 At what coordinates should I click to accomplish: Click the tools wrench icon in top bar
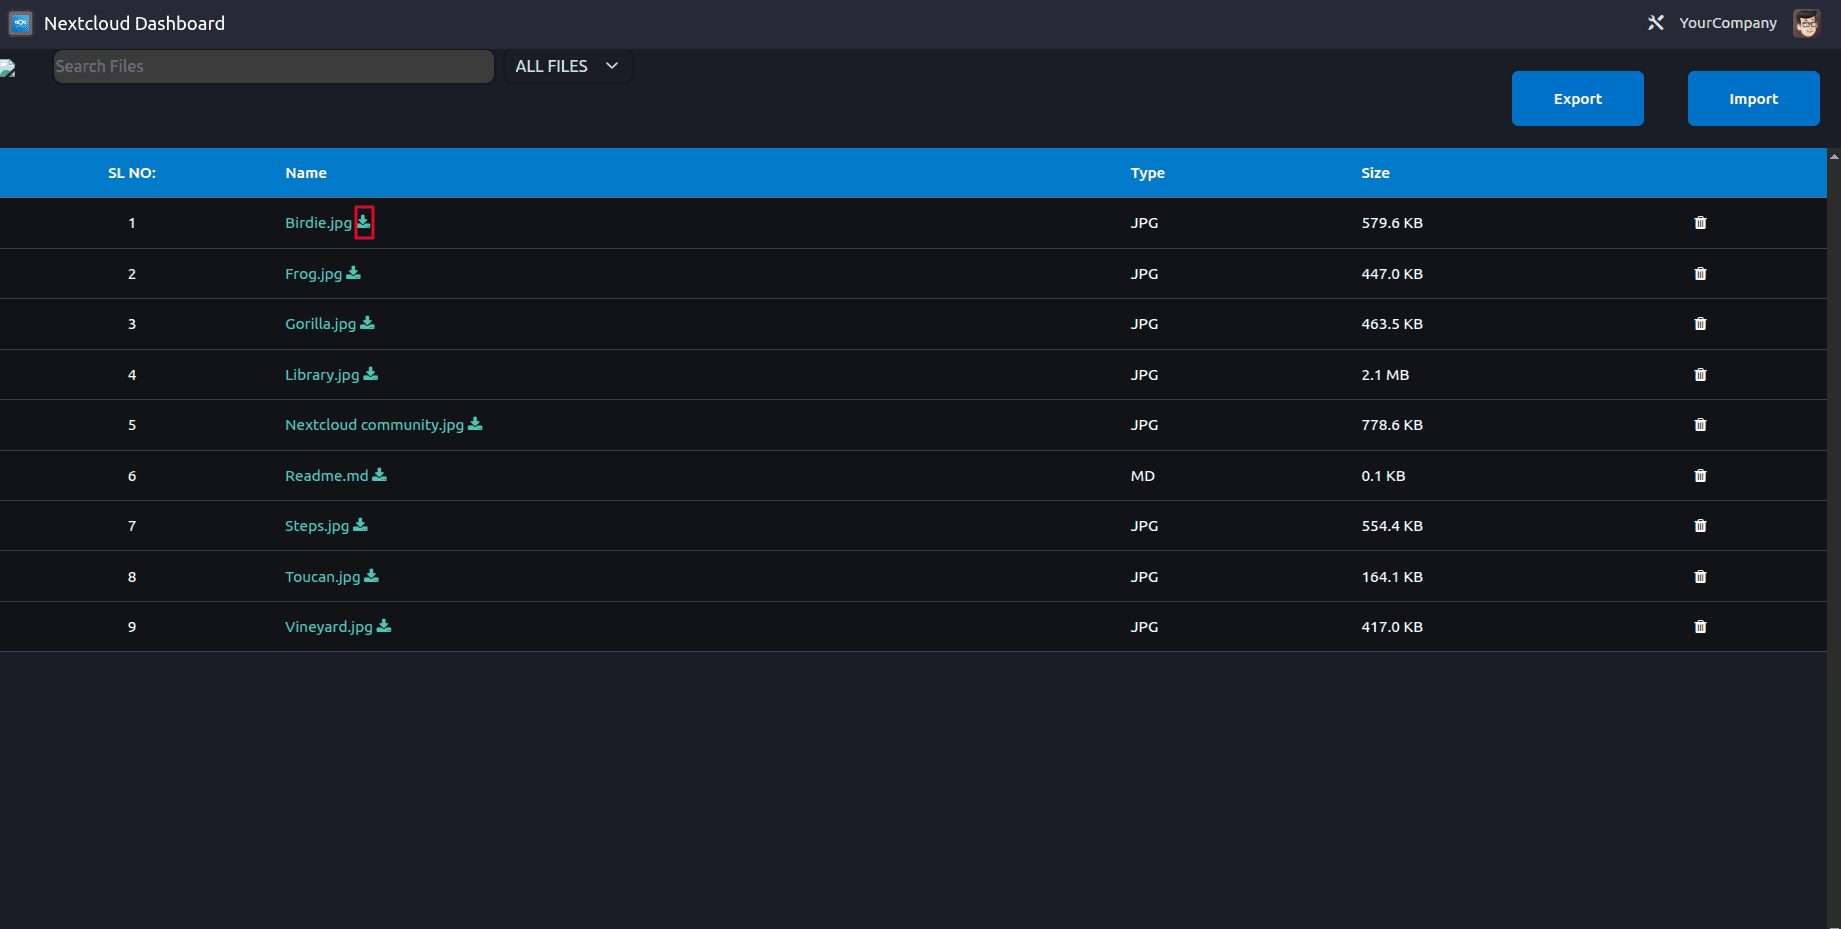click(1656, 23)
